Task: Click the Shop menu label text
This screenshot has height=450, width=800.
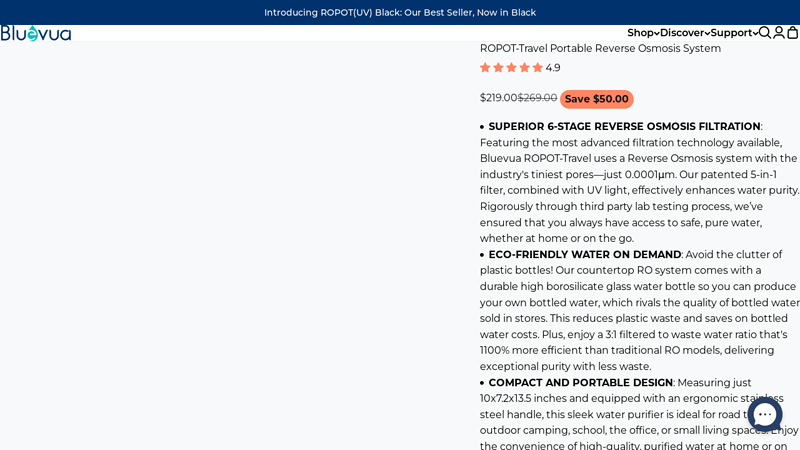Action: tap(640, 33)
